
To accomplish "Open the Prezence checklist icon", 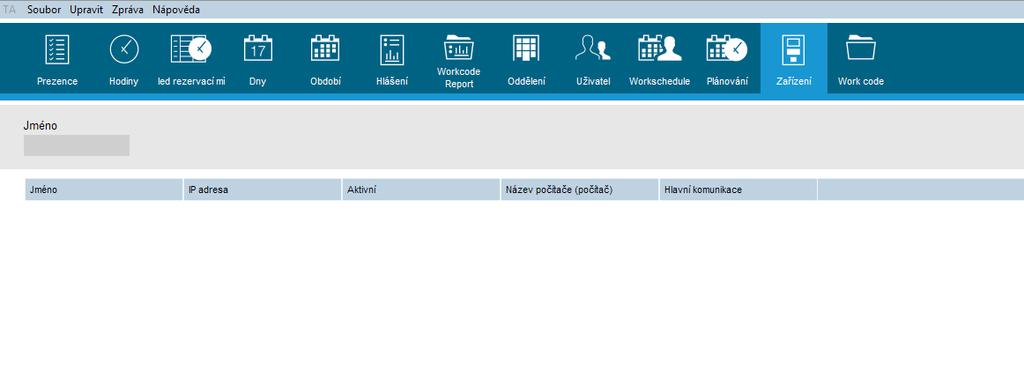I will point(57,50).
